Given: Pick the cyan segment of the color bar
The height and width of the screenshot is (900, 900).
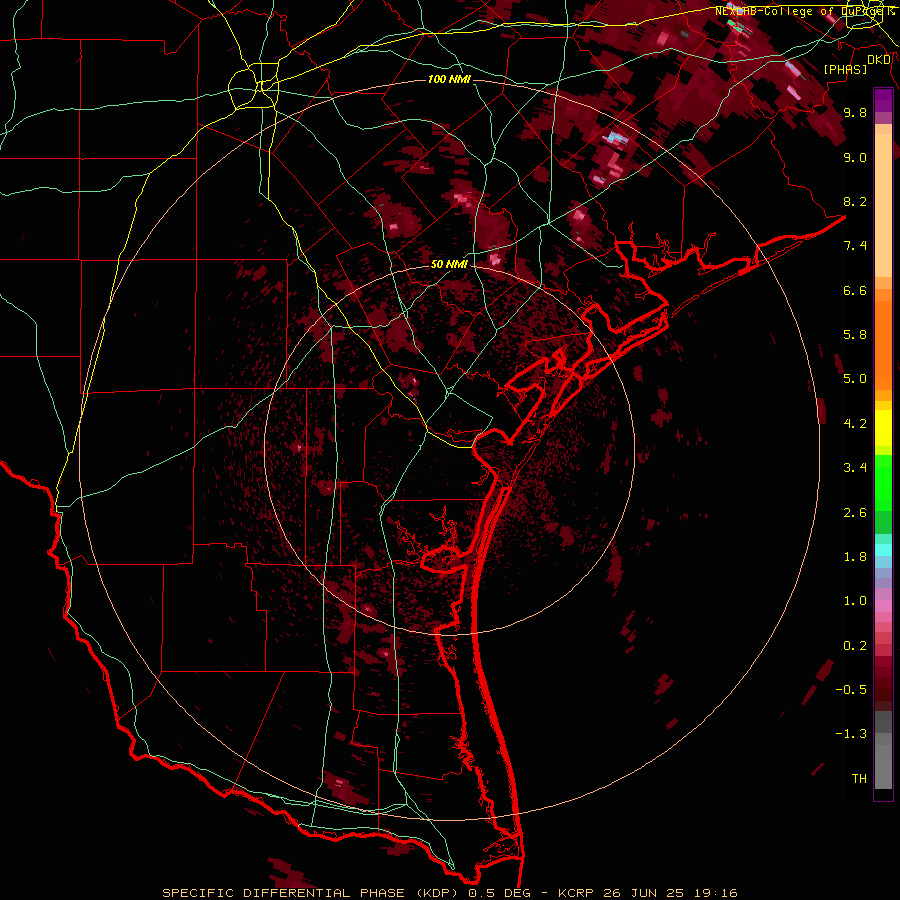Looking at the screenshot, I should point(883,550).
